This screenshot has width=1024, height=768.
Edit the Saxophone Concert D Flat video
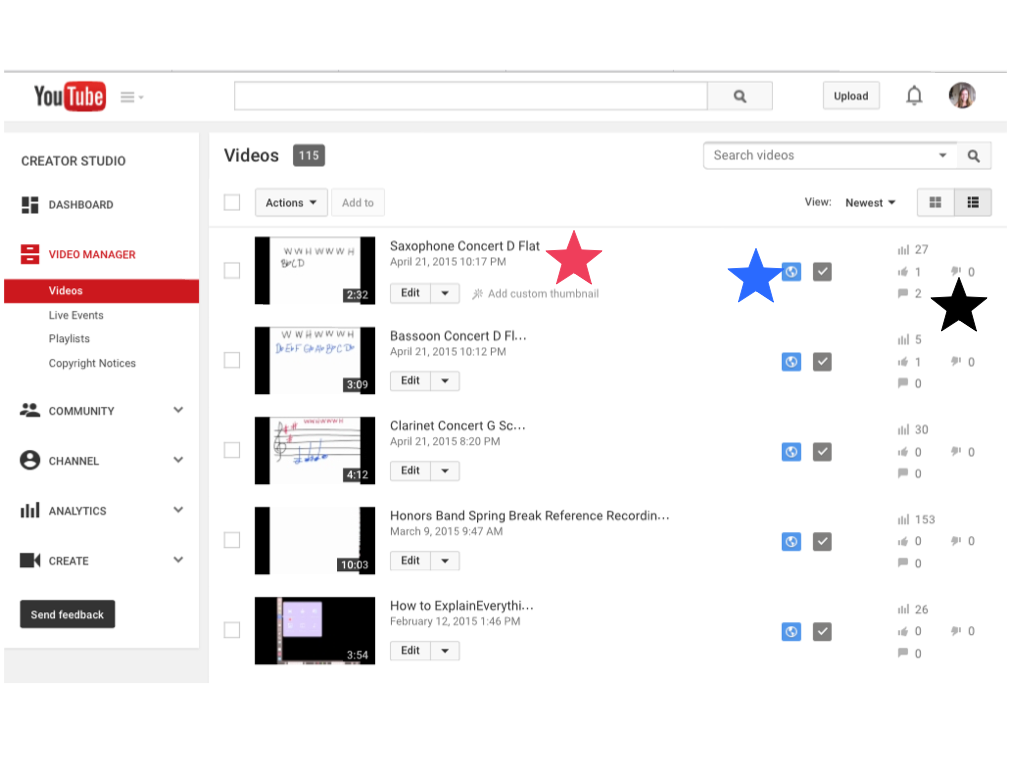(410, 293)
